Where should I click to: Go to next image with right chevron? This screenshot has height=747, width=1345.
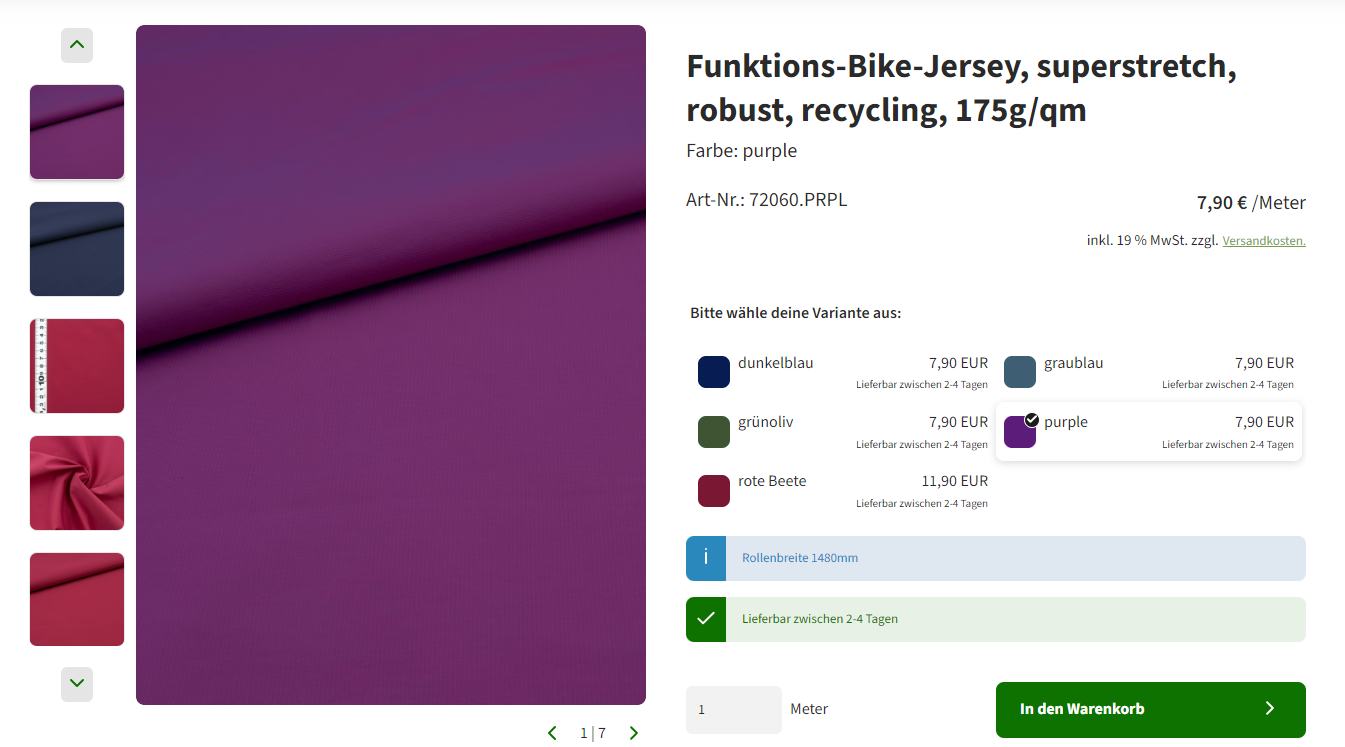pos(634,733)
